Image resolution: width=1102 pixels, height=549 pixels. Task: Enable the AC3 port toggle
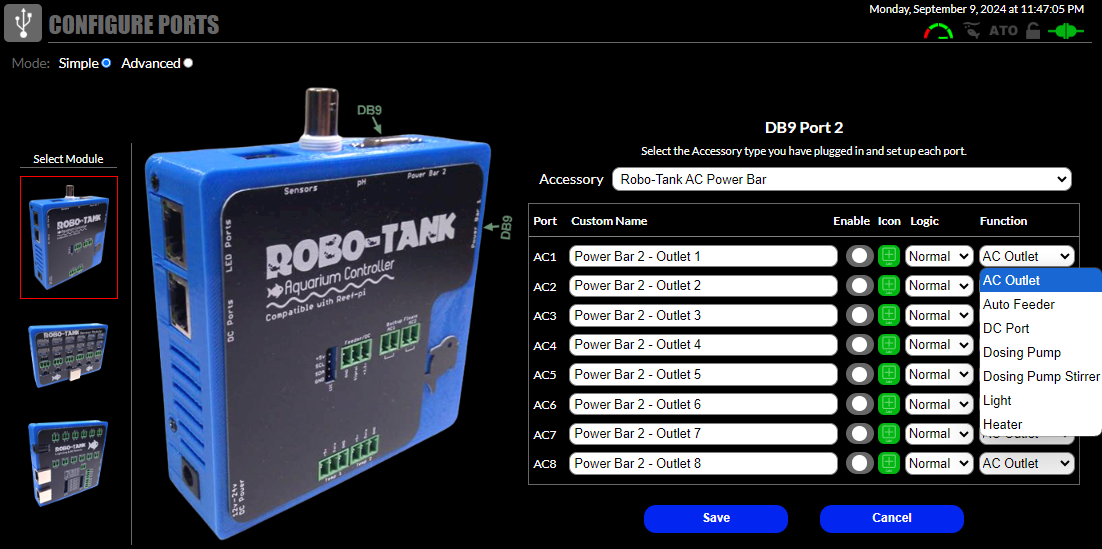tap(859, 315)
